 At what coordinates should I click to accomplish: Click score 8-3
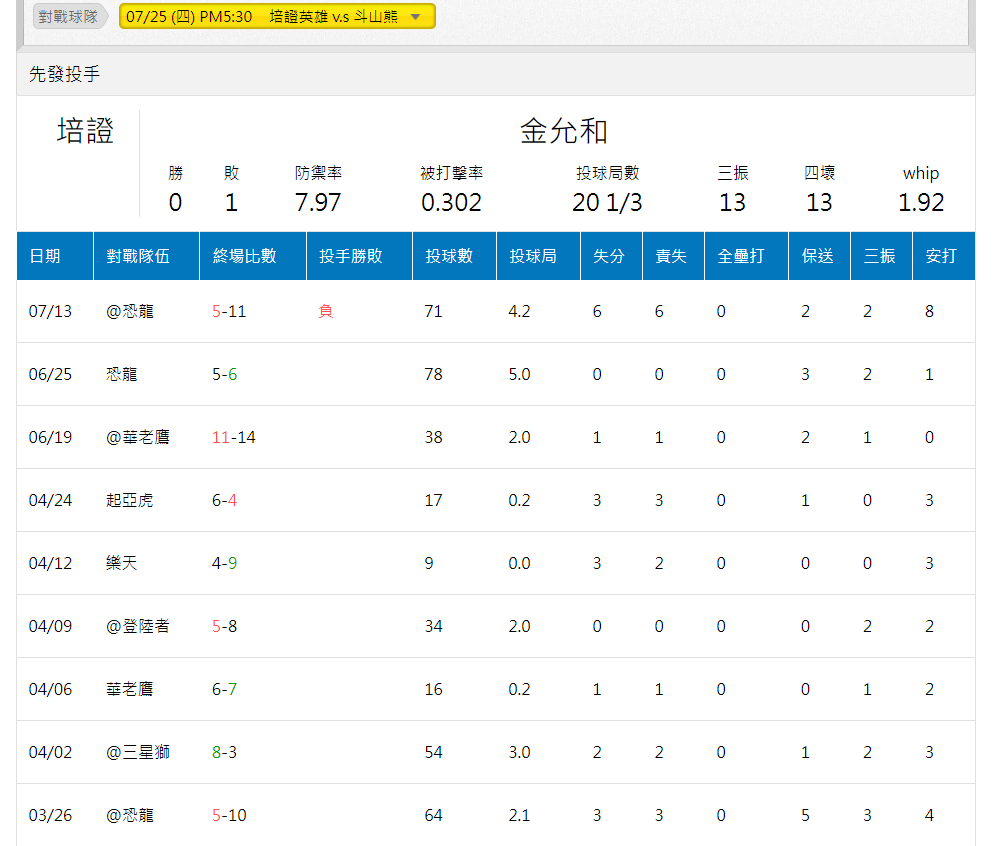click(x=224, y=752)
